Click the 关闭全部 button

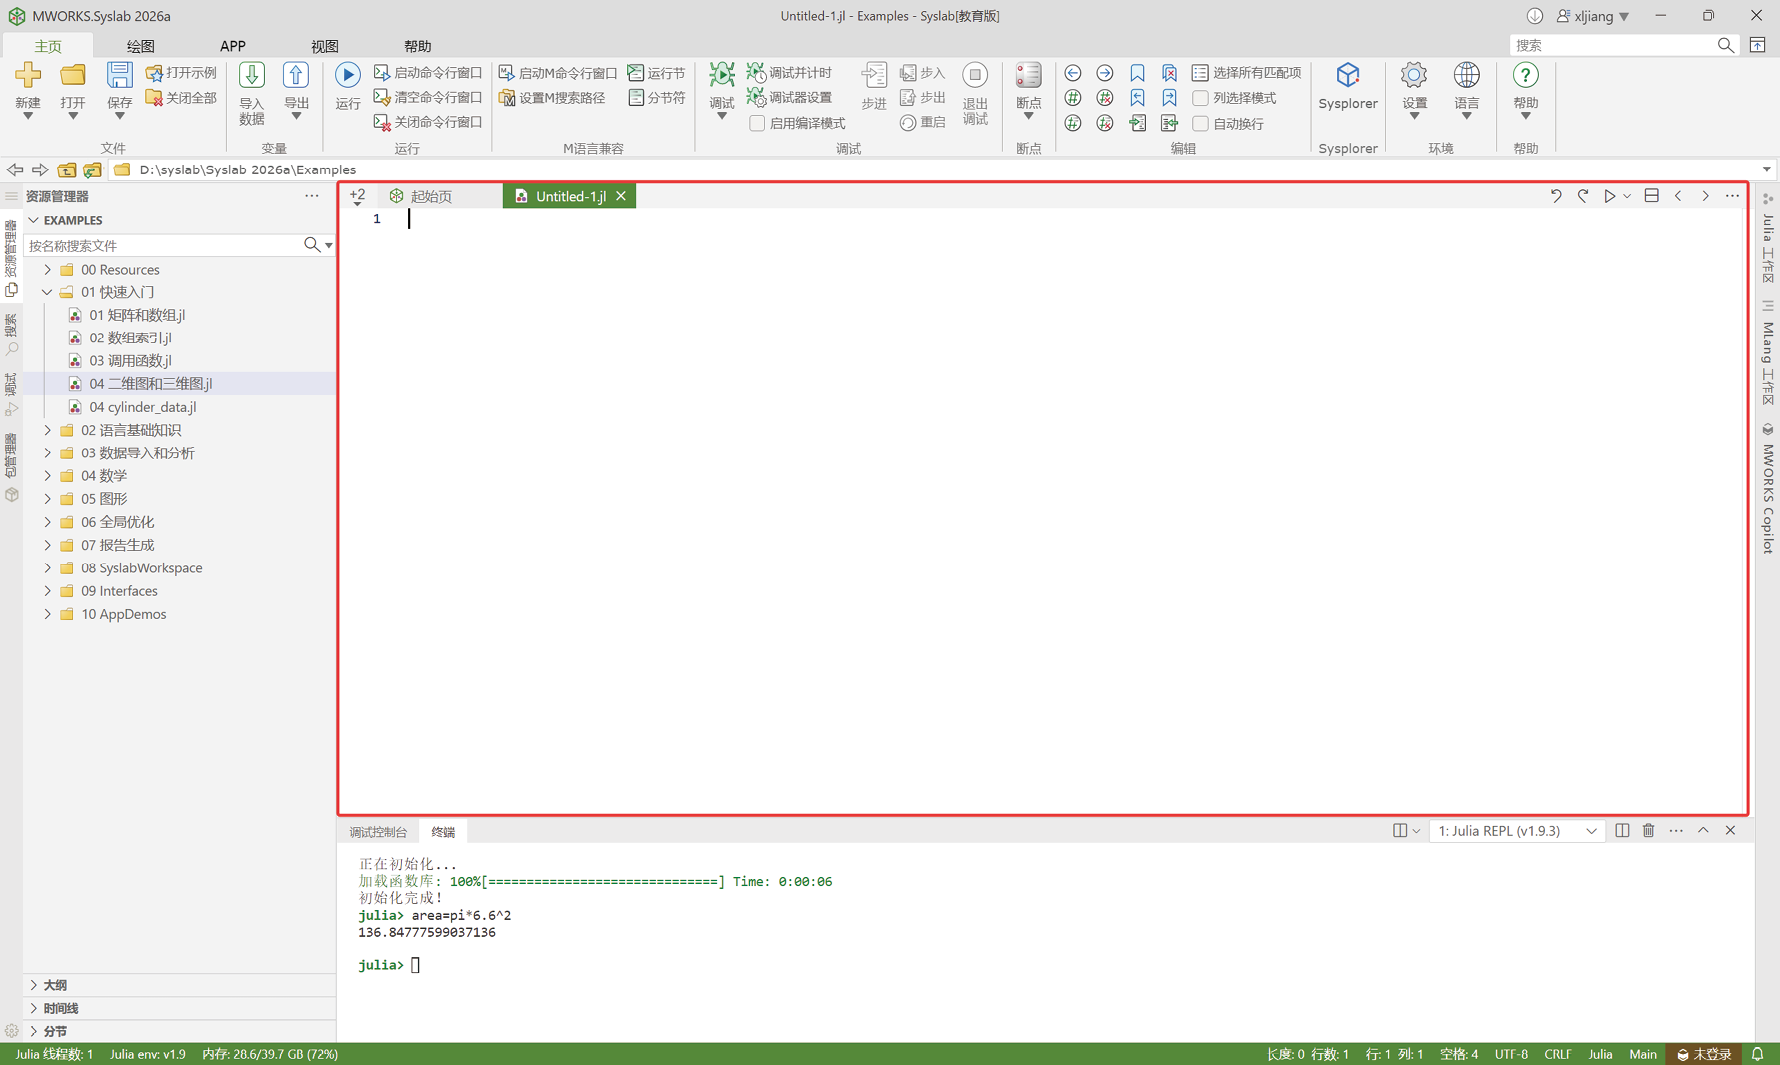[x=181, y=98]
